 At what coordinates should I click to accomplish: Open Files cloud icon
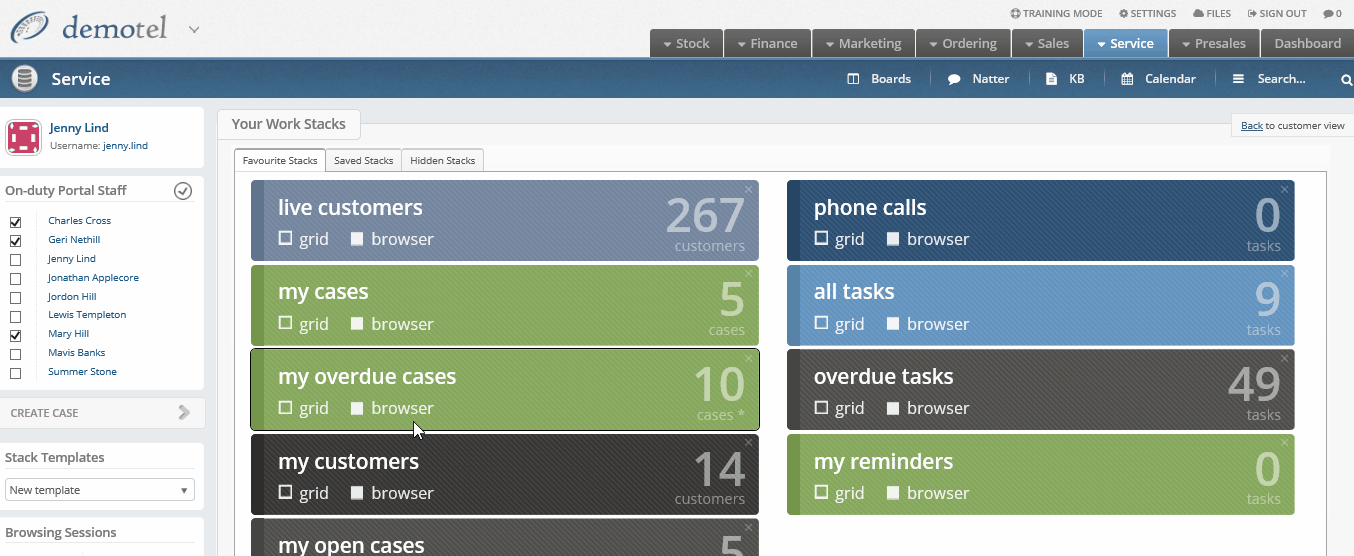coord(1198,14)
